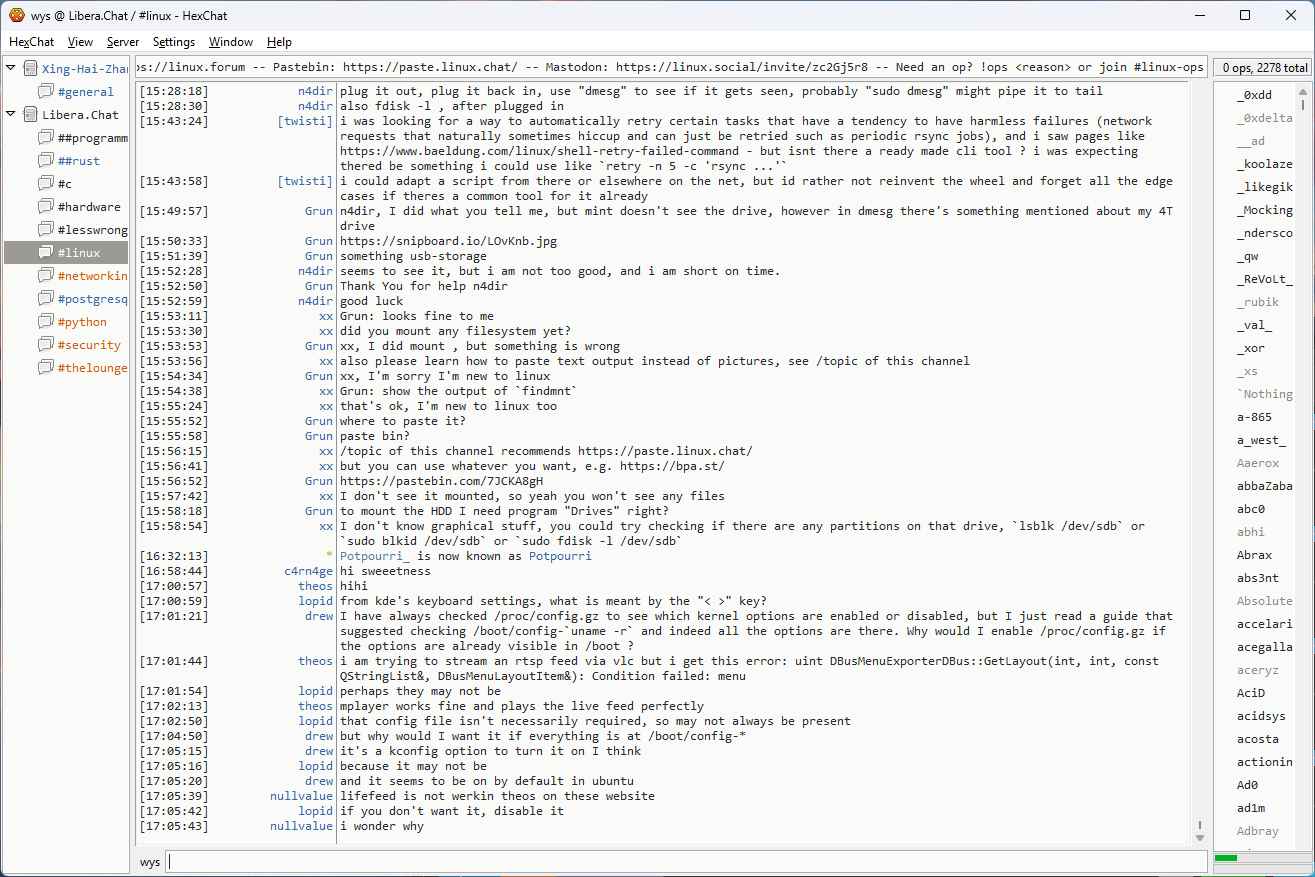Open the pastebin.com/7JCKA8gH link

441,481
